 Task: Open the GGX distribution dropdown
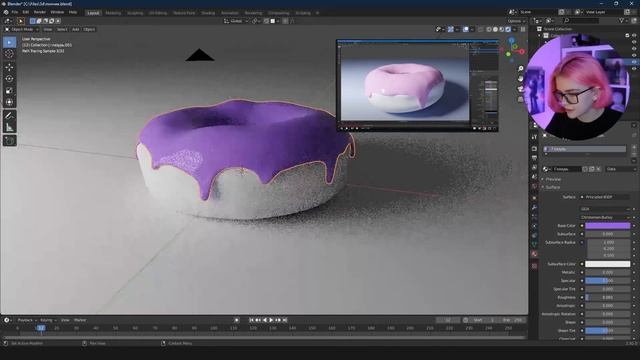point(605,209)
